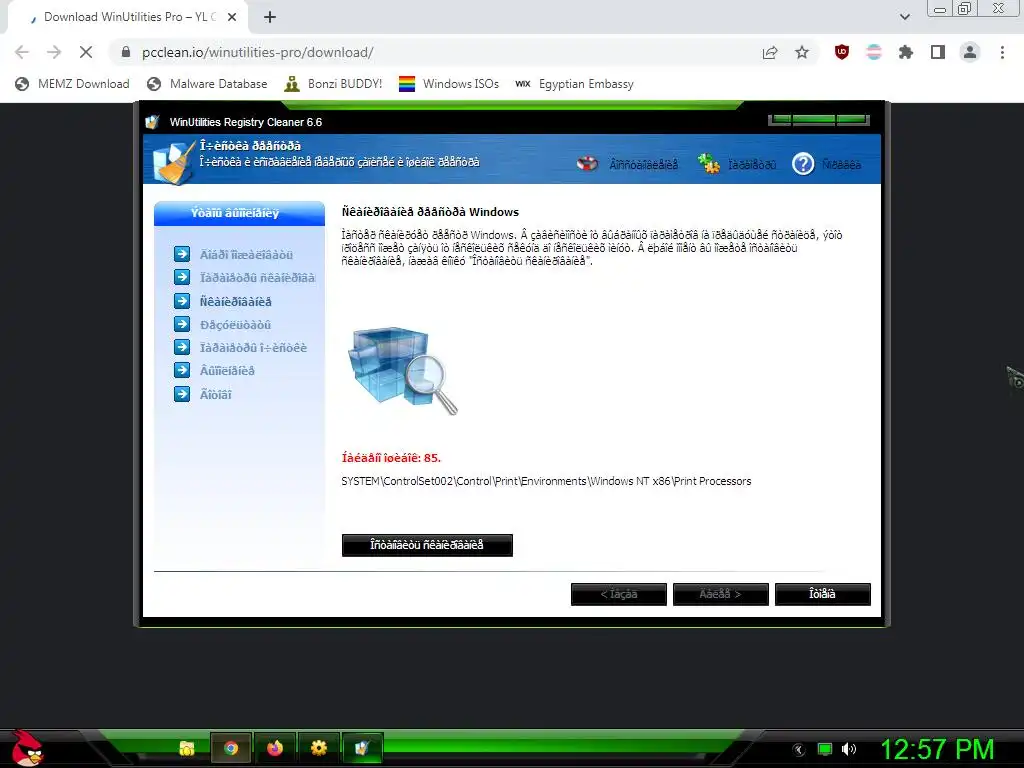Select the Download WinUtilities Pro tab

point(127,17)
